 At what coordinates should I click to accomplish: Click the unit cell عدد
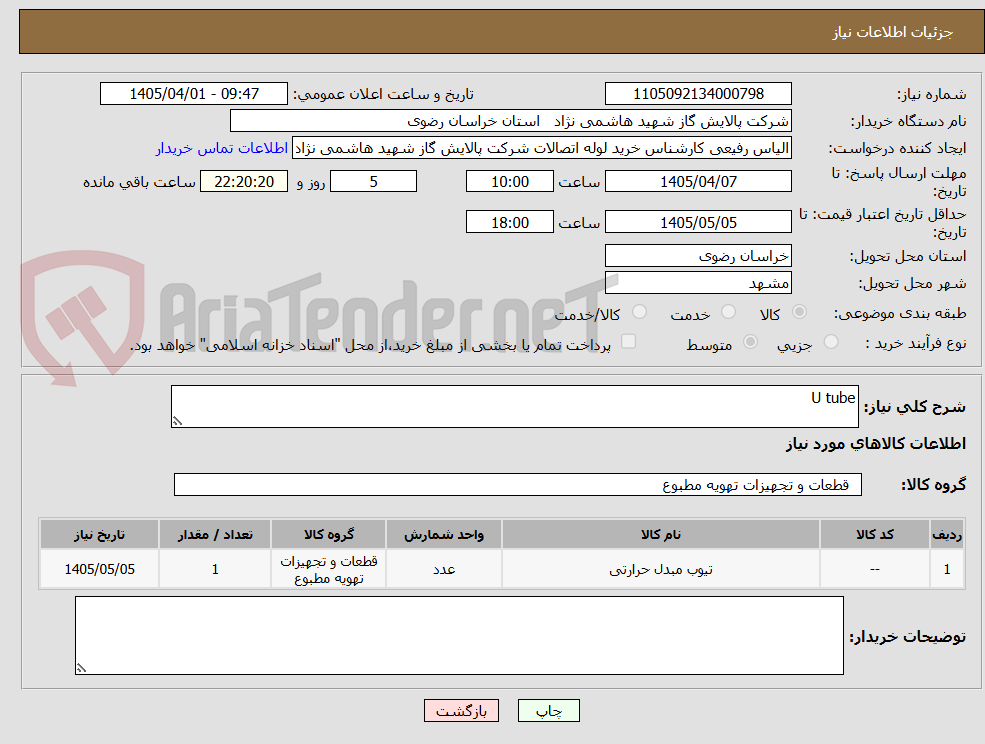[444, 569]
